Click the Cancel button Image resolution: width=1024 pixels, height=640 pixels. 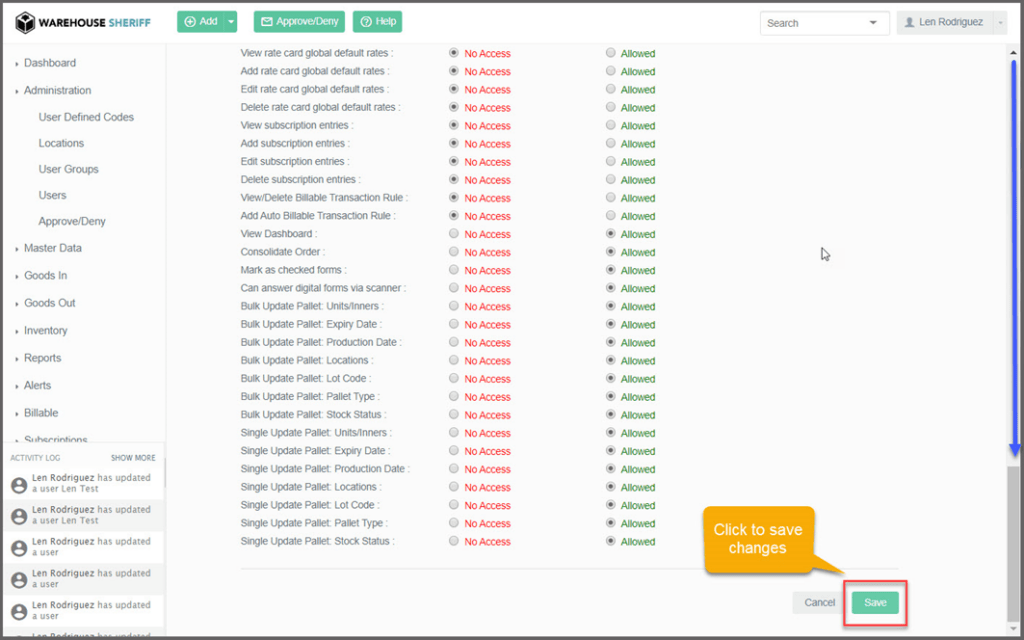coord(819,603)
